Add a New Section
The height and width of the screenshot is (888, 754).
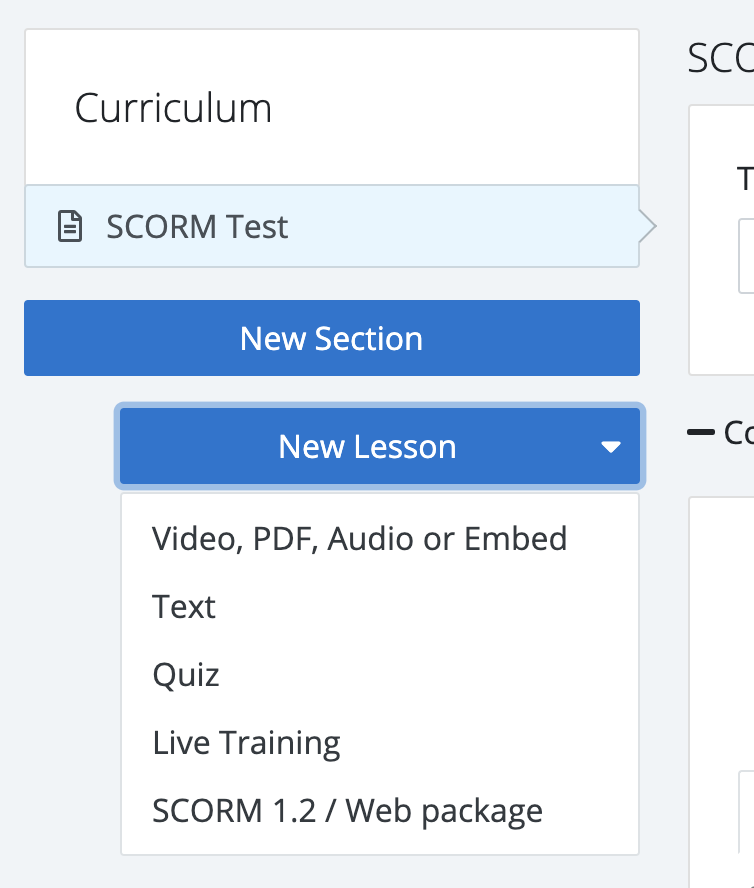click(331, 338)
